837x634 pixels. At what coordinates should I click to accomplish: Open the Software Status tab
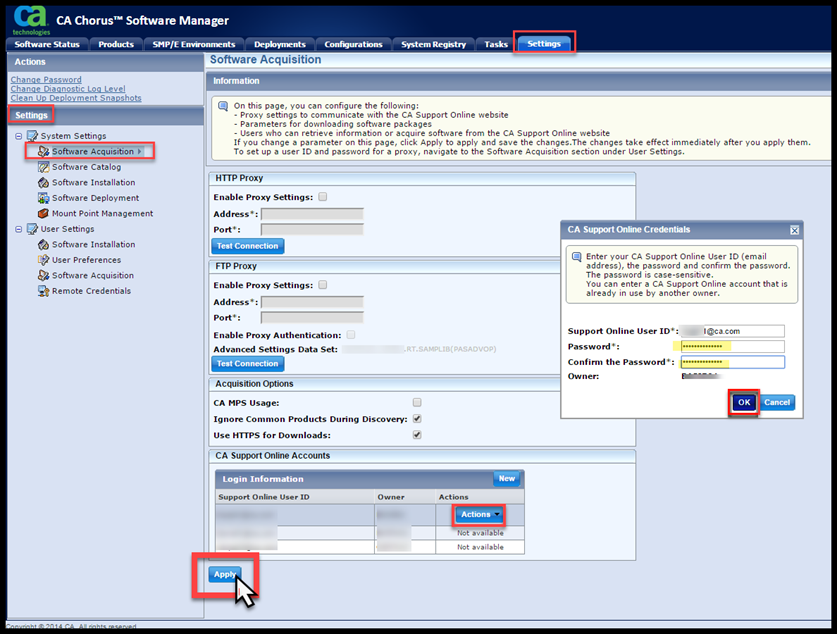tap(47, 44)
